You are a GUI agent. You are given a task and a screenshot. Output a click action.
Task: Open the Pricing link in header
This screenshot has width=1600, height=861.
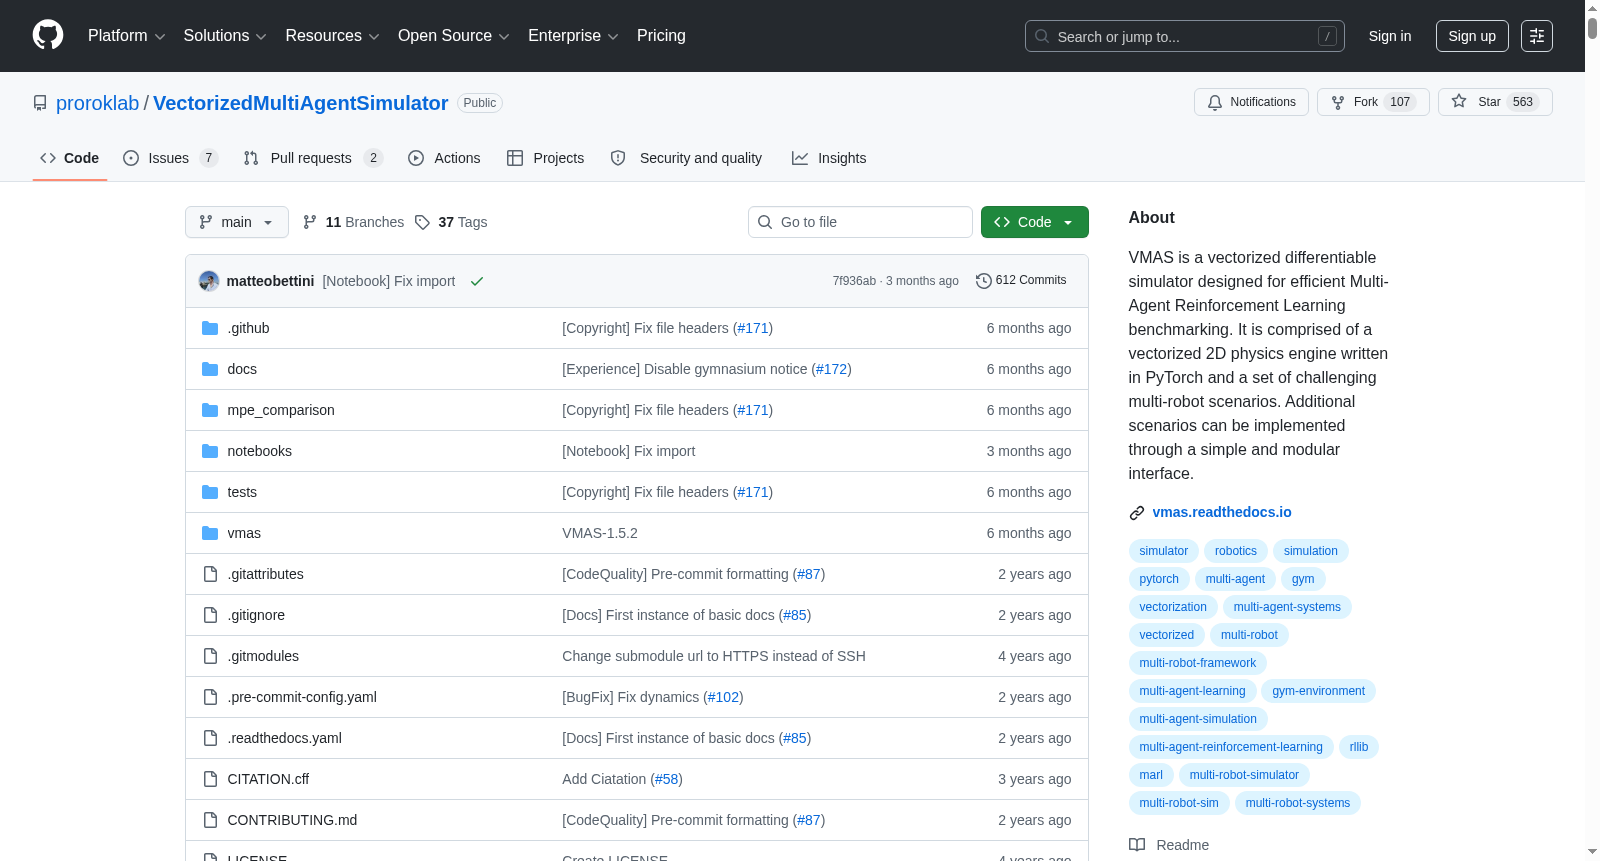[x=661, y=36]
